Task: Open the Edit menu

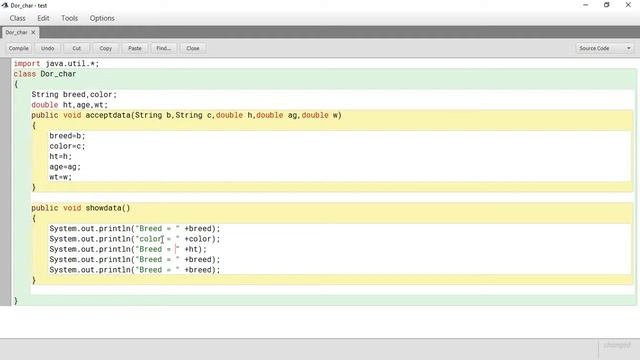Action: (x=43, y=18)
